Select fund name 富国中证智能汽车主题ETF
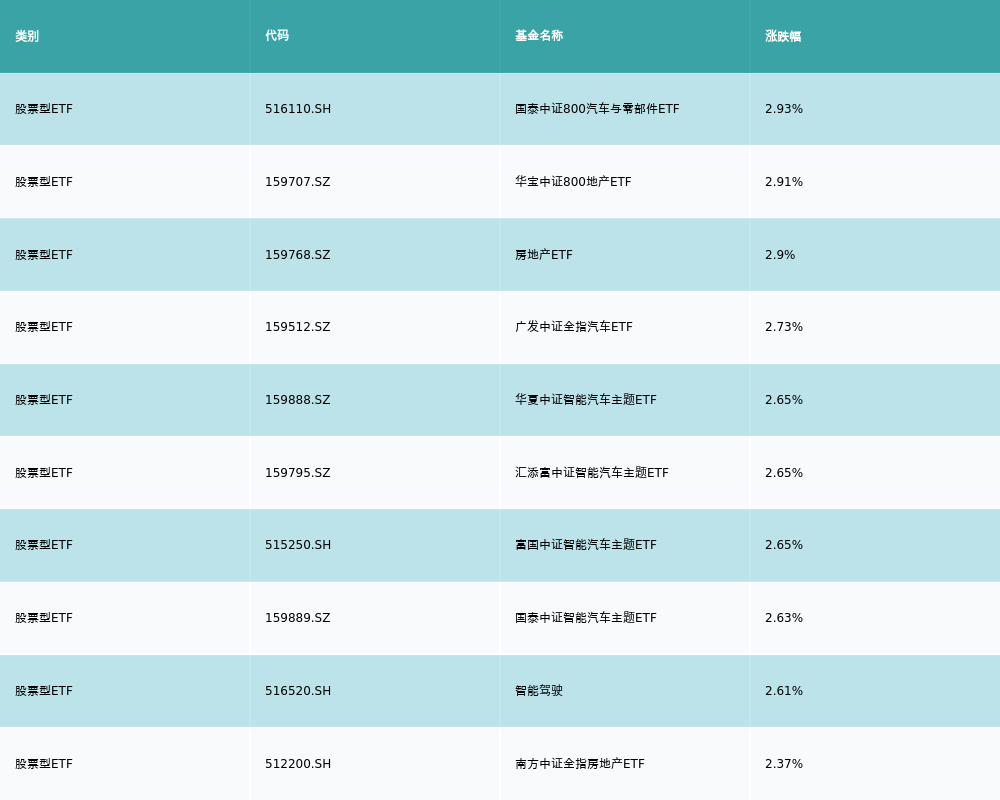Viewport: 1000px width, 800px height. coord(586,545)
